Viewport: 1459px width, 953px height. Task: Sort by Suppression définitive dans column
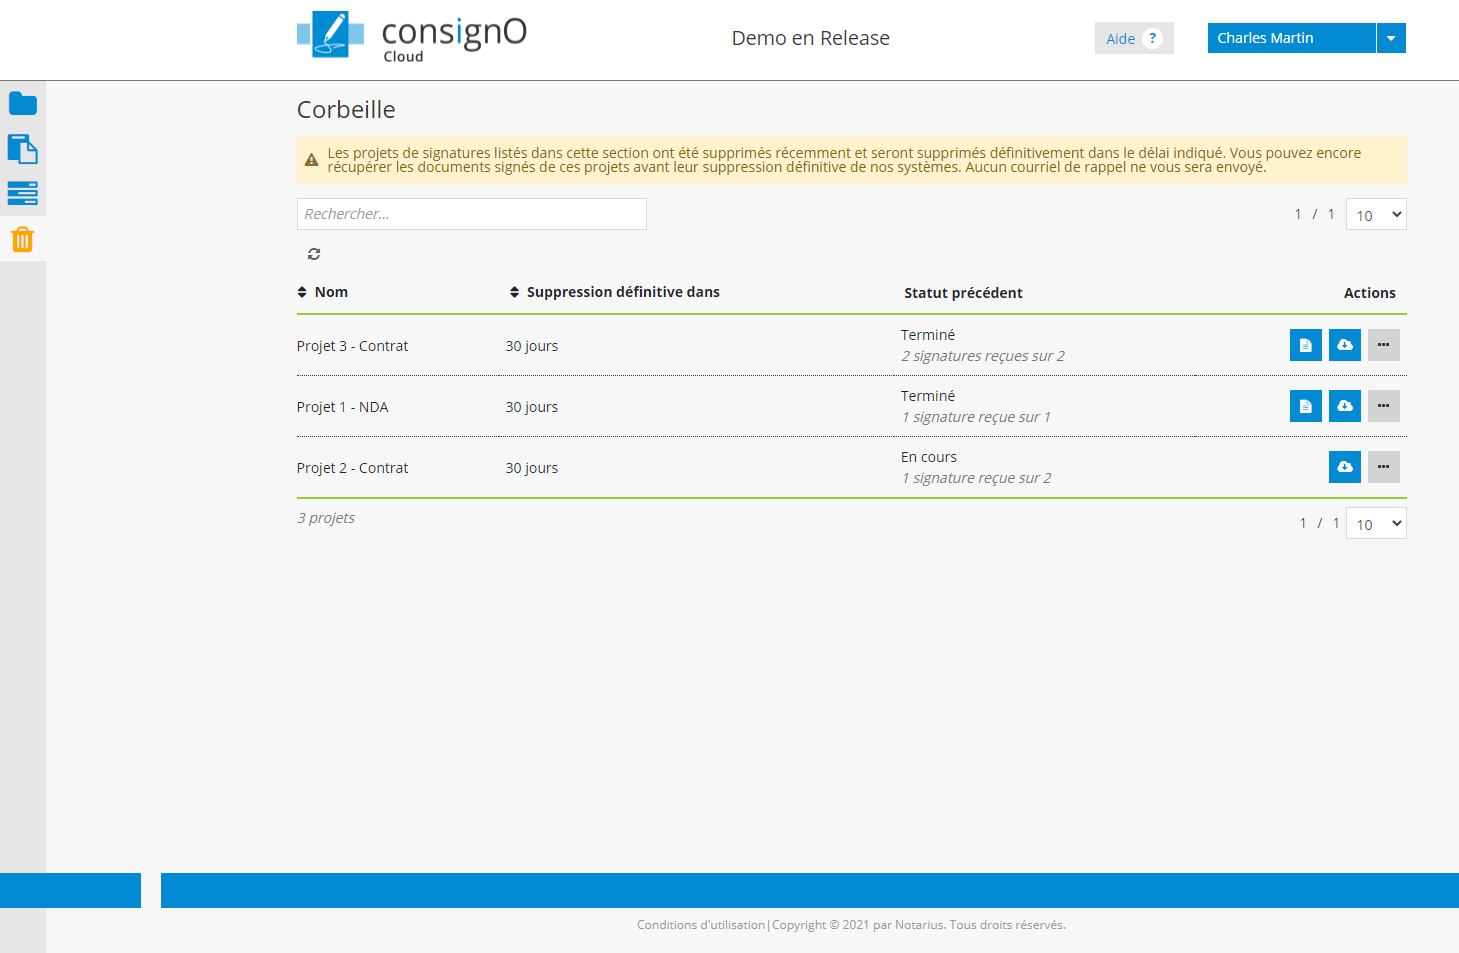pos(615,292)
